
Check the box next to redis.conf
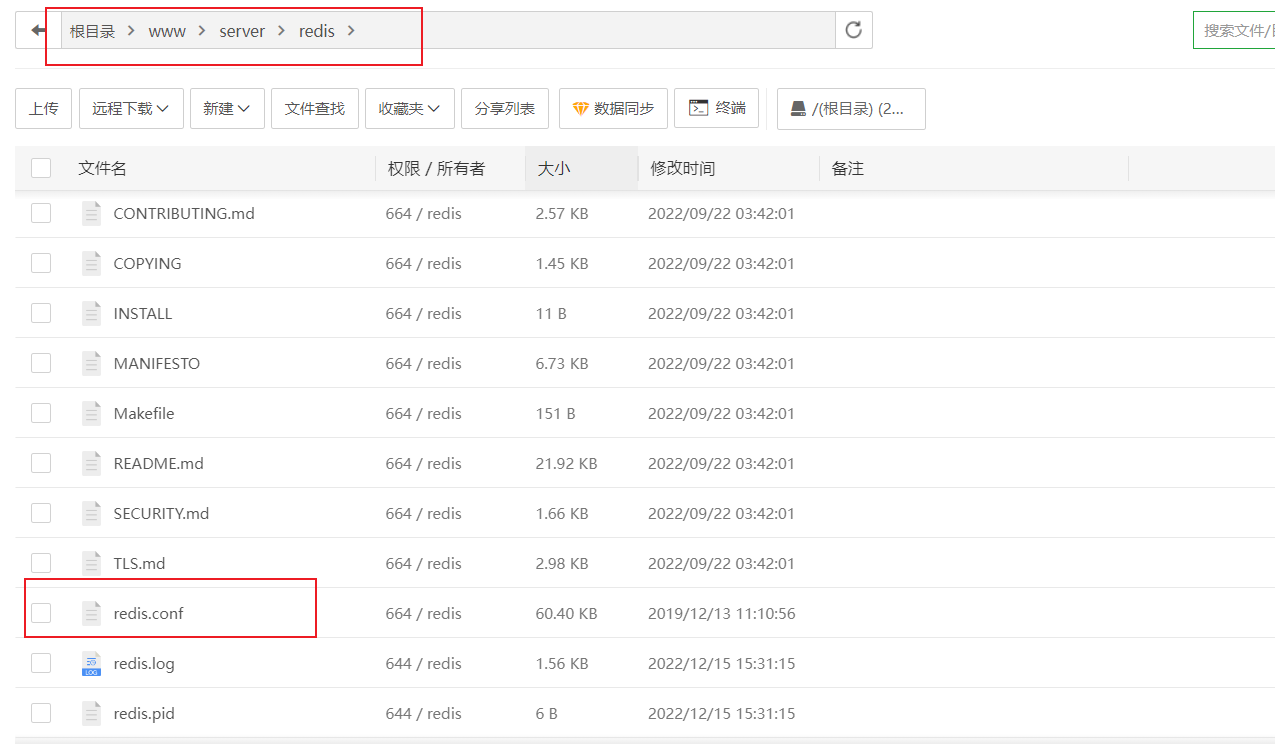pos(41,613)
